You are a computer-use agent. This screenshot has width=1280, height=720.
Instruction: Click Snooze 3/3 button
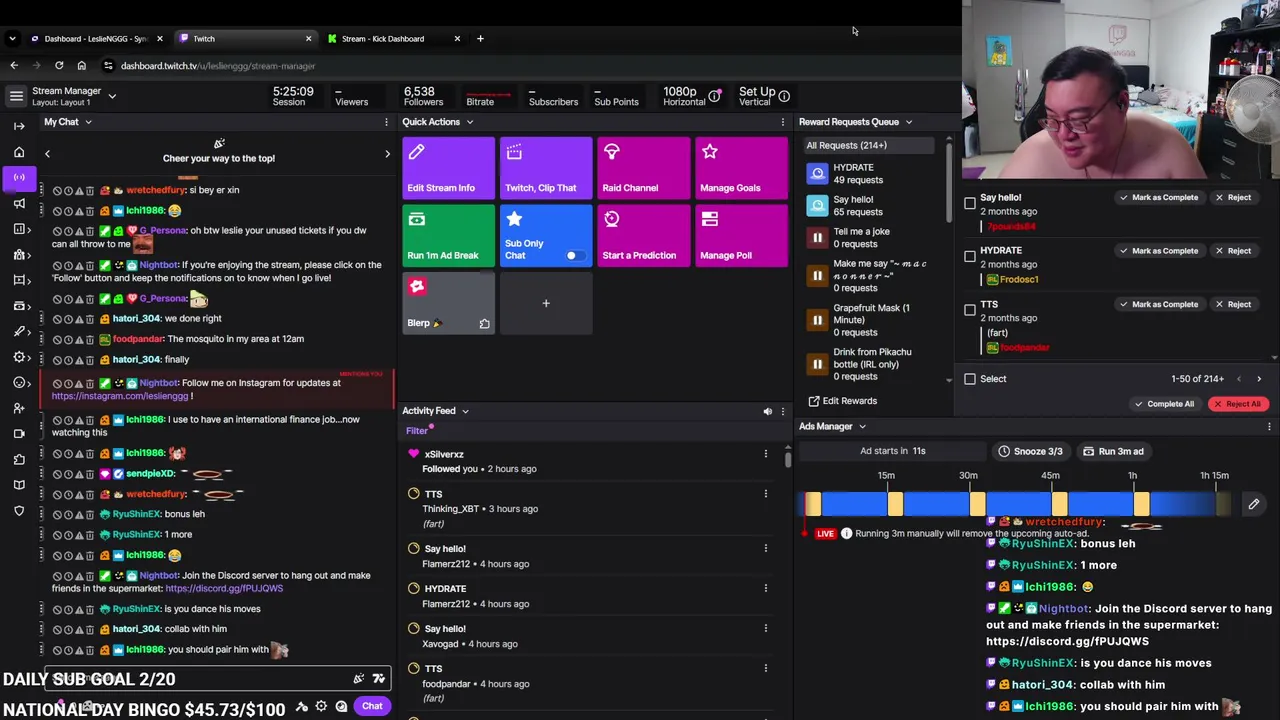(1030, 451)
